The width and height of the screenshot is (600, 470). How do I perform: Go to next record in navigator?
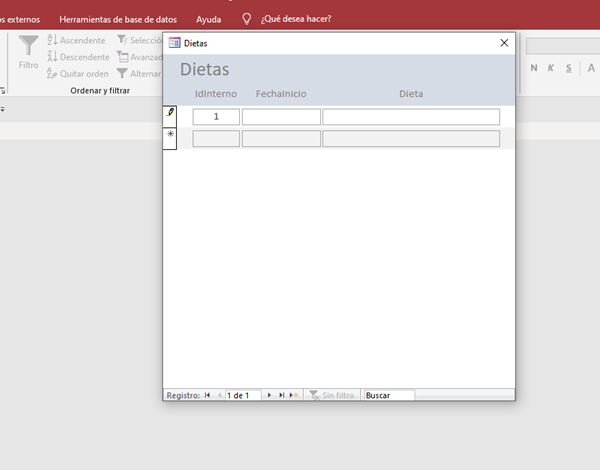(269, 396)
